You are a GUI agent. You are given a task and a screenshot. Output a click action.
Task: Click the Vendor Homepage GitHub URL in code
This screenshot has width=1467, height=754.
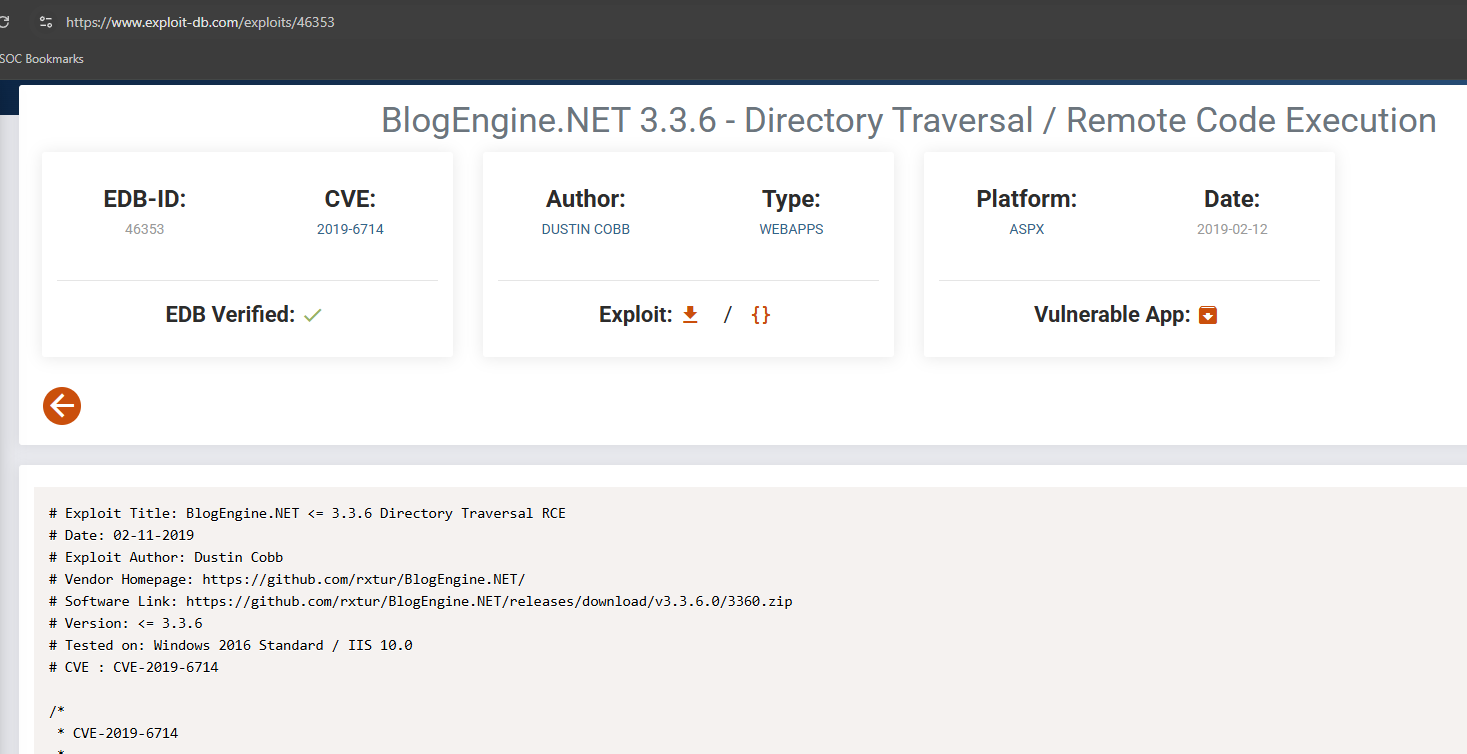click(363, 579)
